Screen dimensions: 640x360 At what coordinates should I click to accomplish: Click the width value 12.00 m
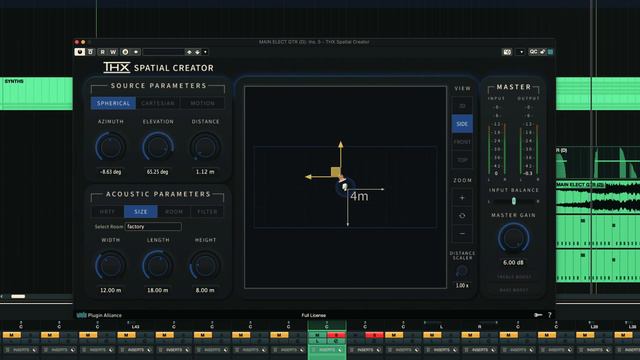tap(111, 290)
